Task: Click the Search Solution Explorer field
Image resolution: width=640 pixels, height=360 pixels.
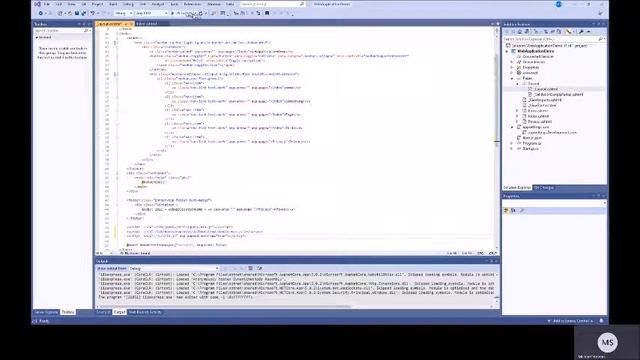Action: (553, 39)
